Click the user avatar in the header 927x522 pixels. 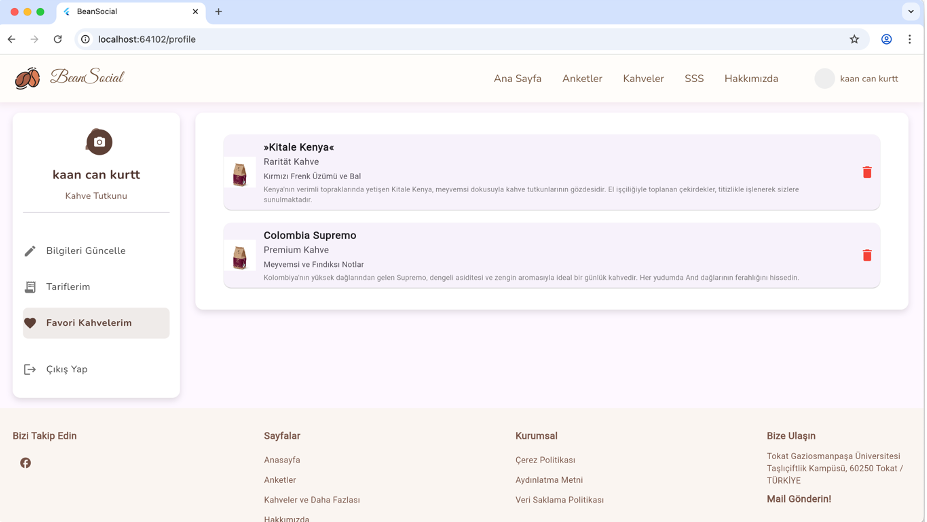[x=824, y=79]
